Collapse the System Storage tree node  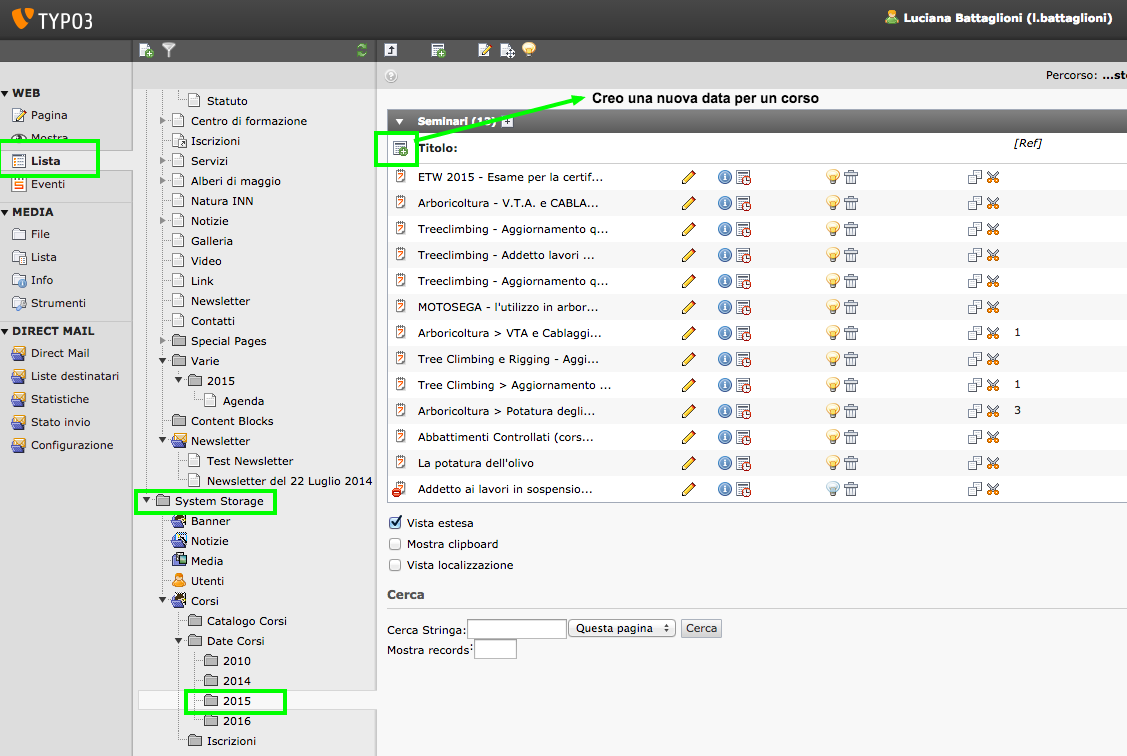pyautogui.click(x=147, y=500)
